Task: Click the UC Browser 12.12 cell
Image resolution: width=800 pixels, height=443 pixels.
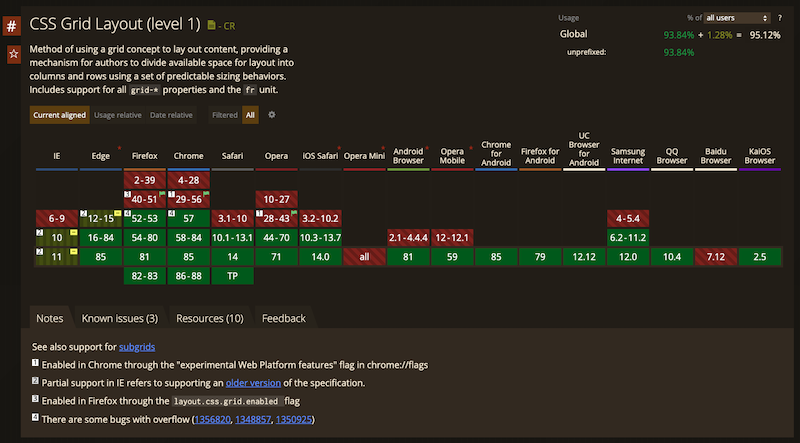Action: (584, 257)
